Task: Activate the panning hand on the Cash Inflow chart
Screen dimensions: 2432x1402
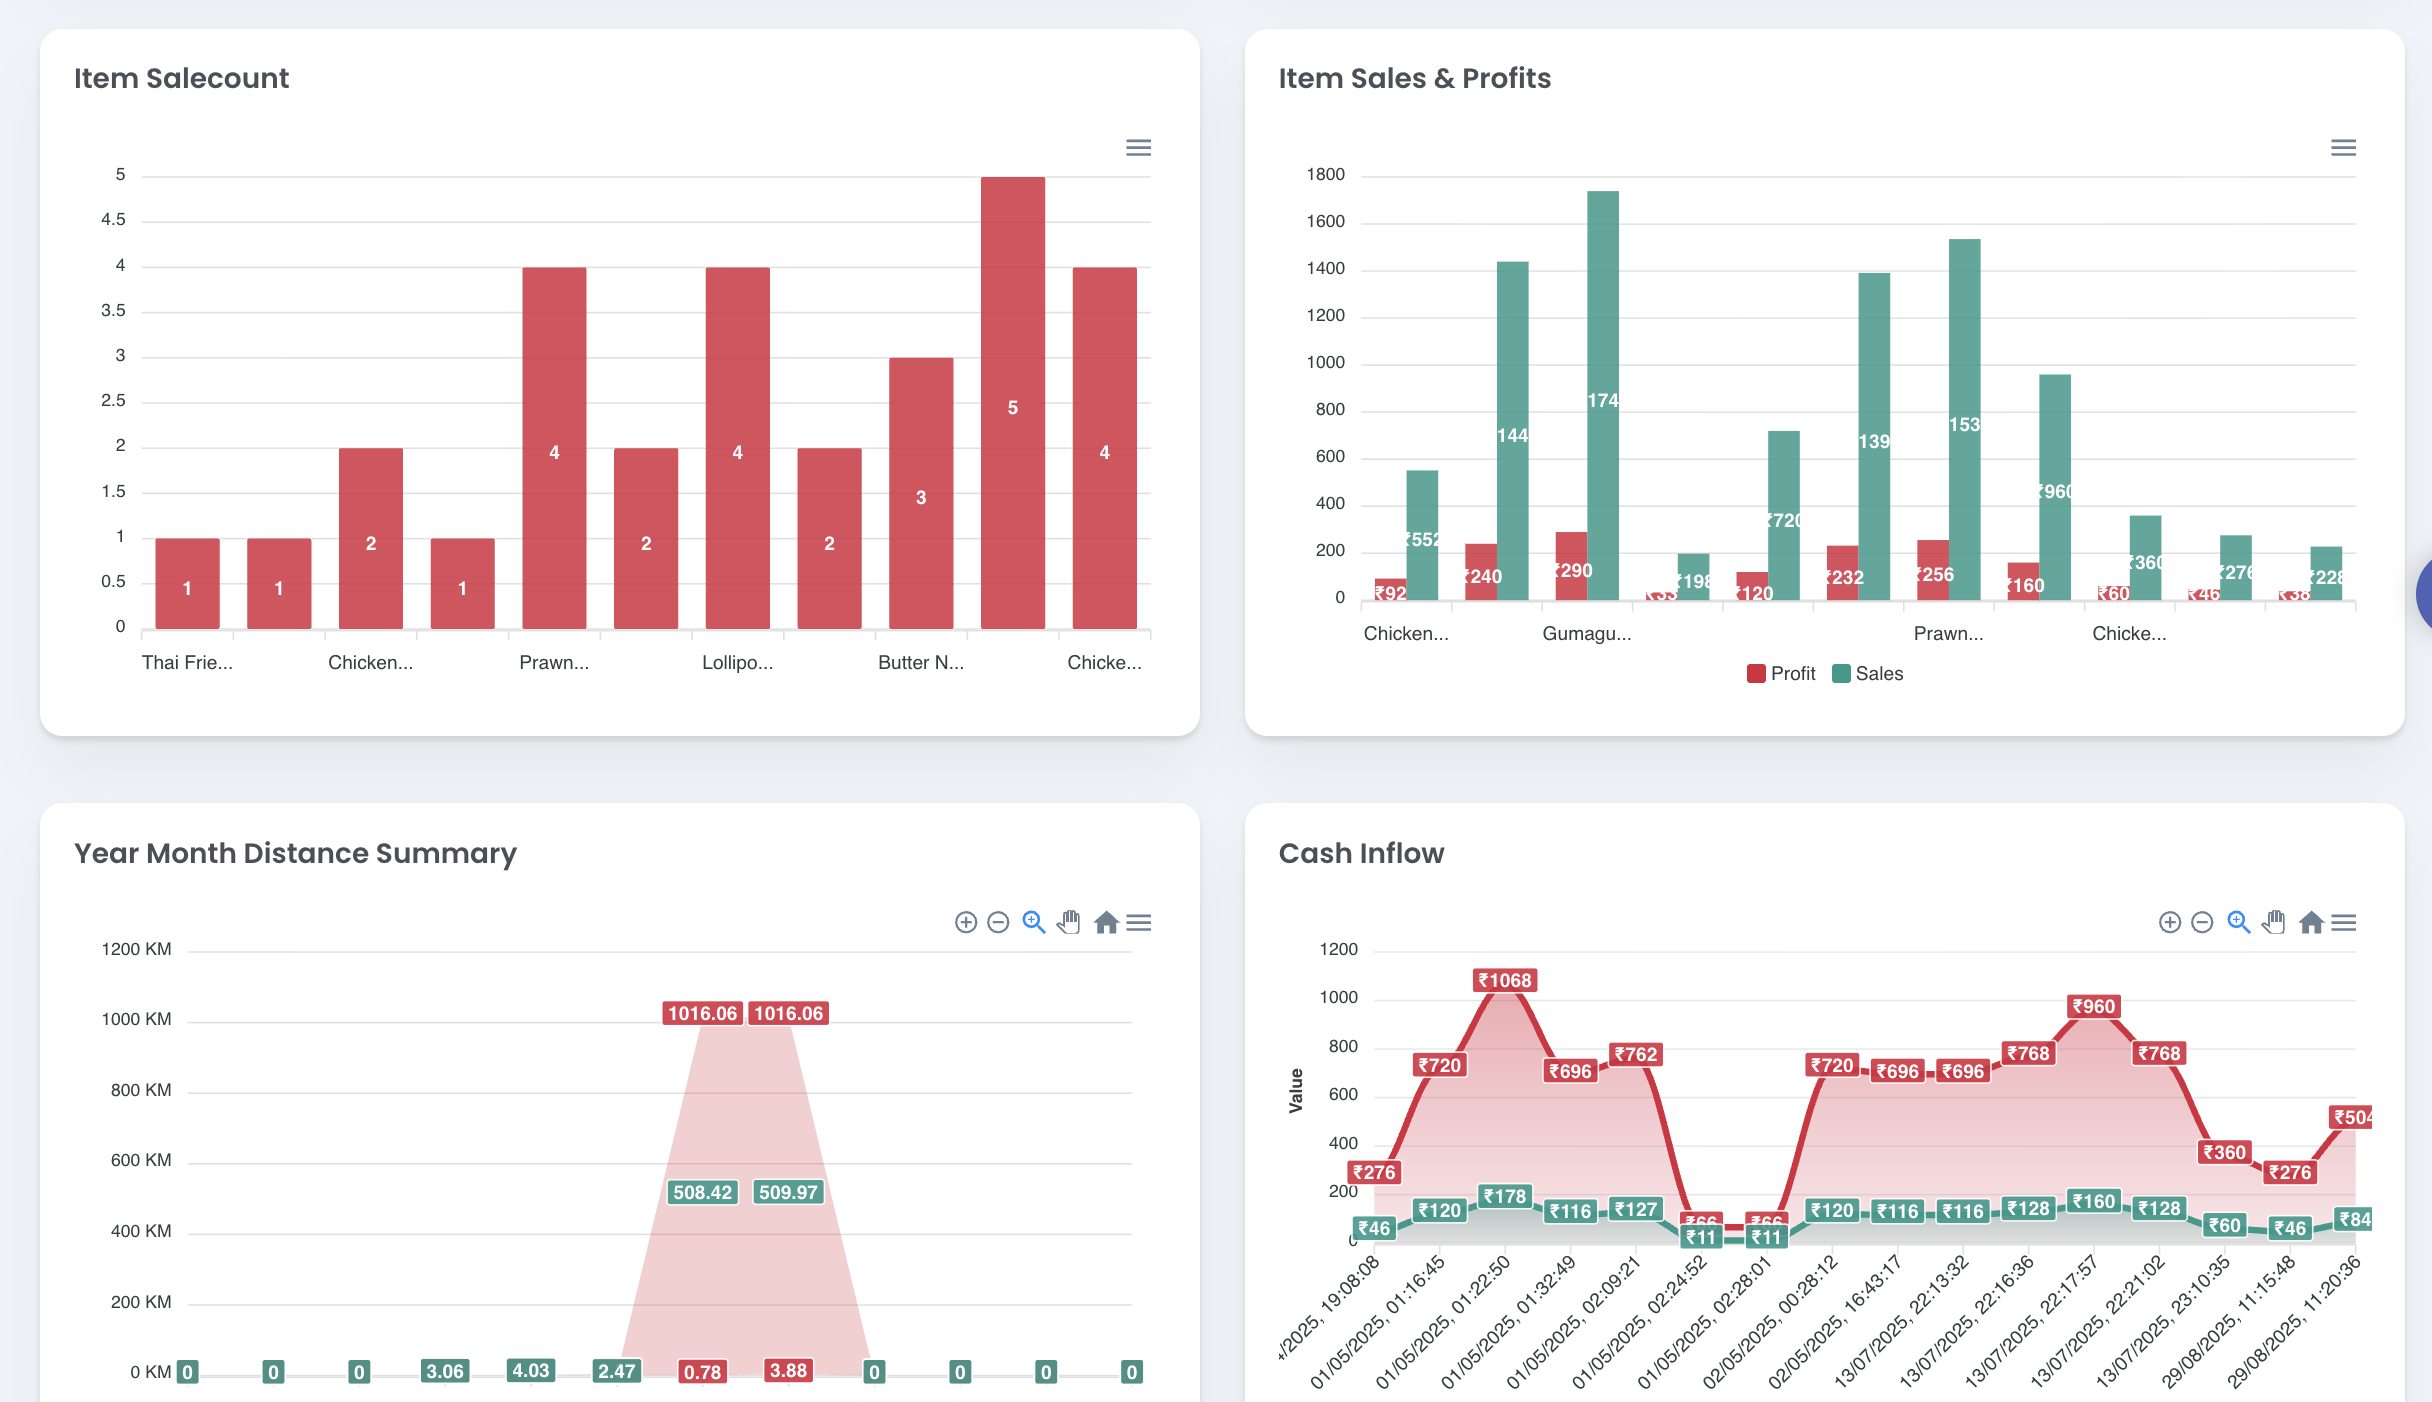Action: tap(2274, 922)
